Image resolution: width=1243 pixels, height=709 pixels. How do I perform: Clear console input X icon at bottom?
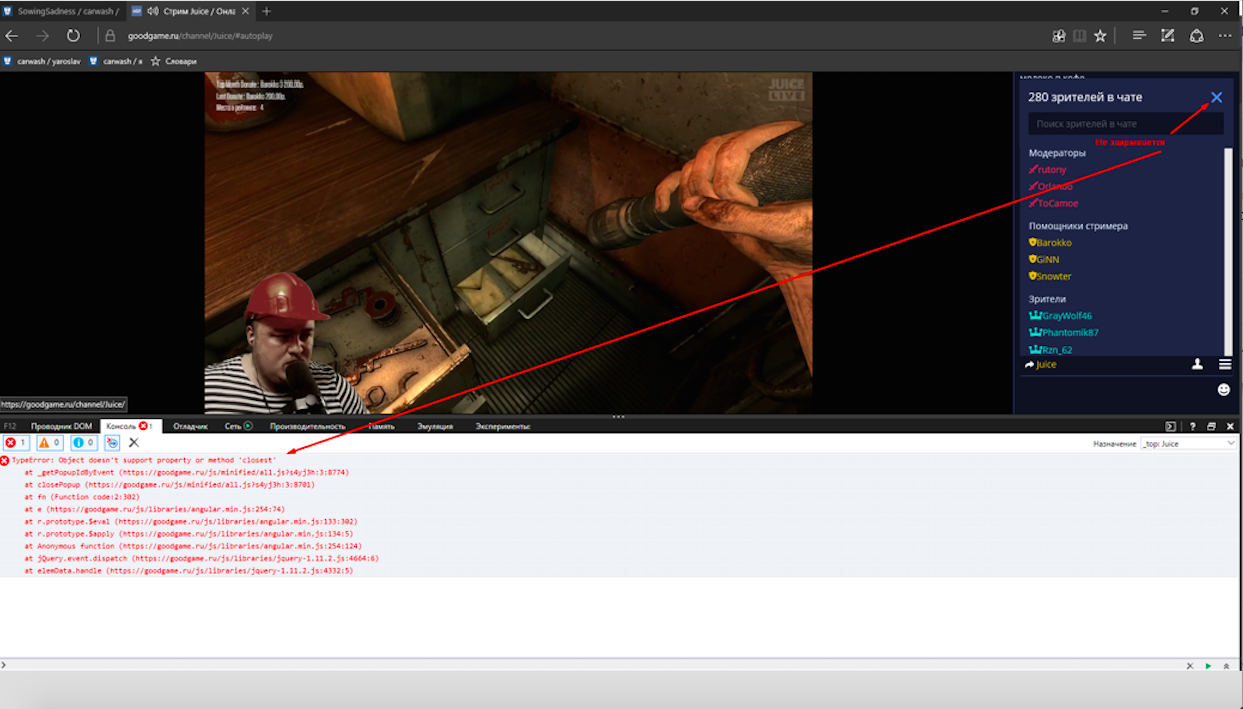1189,666
